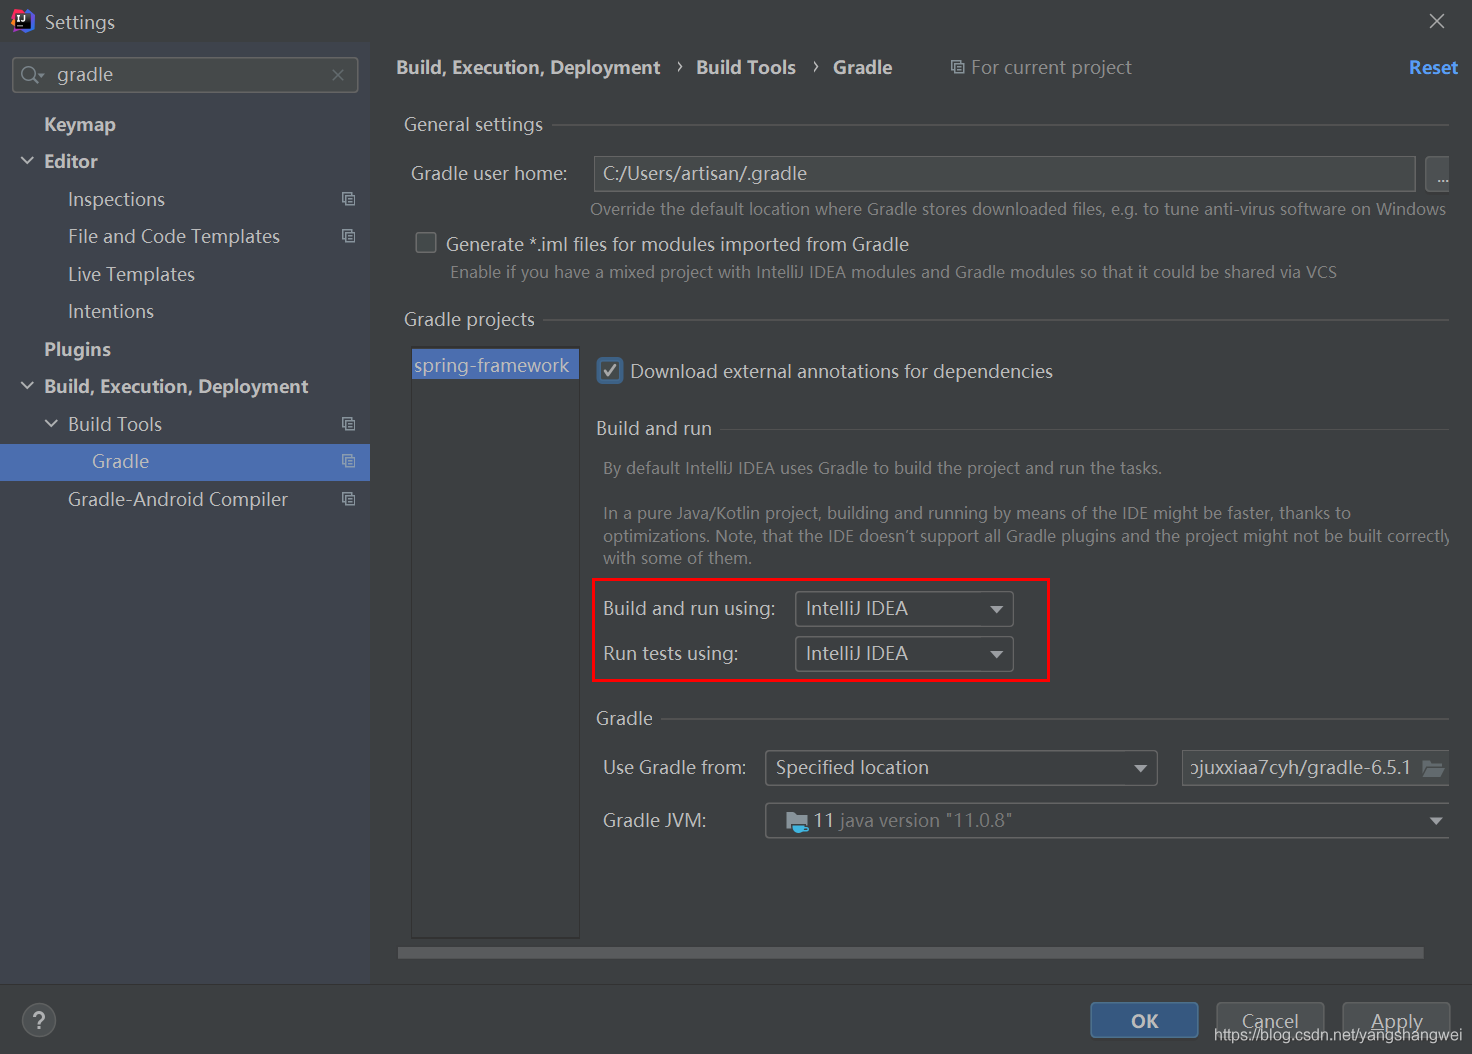This screenshot has height=1054, width=1472.
Task: Open folder browser for the Gradle location path
Action: click(x=1433, y=768)
